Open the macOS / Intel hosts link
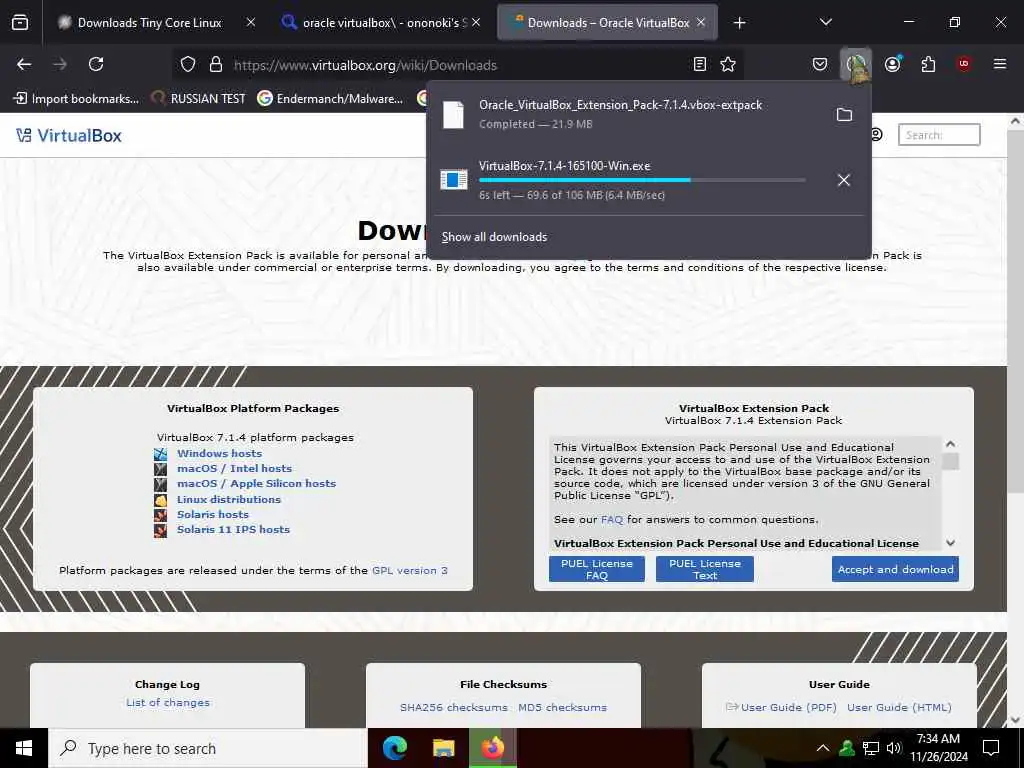This screenshot has width=1024, height=768. [x=234, y=468]
